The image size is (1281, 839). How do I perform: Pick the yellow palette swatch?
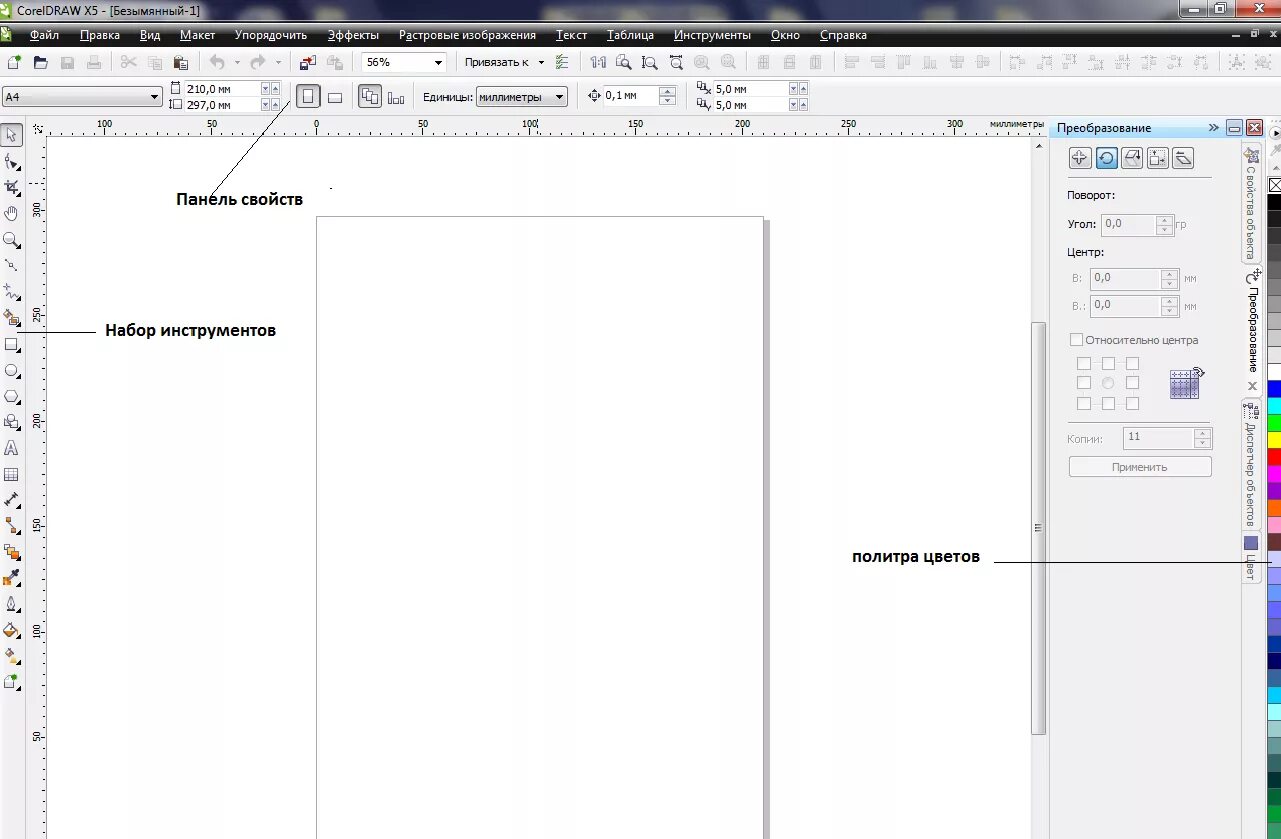pos(1274,439)
